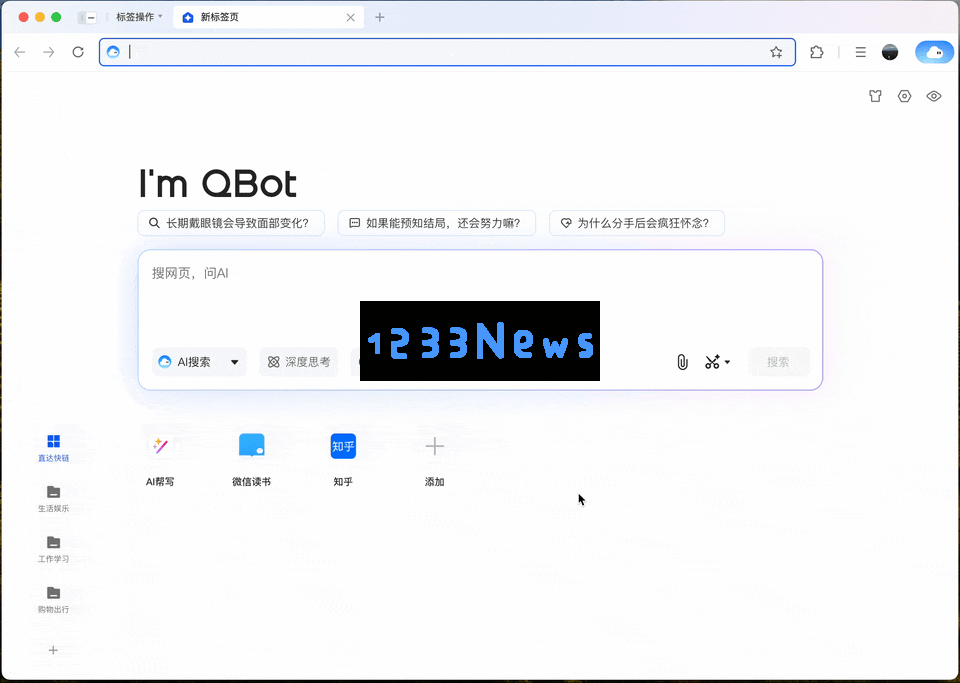Select suggestion 为什么分手后会疯狂怀念?
Image resolution: width=960 pixels, height=683 pixels.
pos(637,223)
